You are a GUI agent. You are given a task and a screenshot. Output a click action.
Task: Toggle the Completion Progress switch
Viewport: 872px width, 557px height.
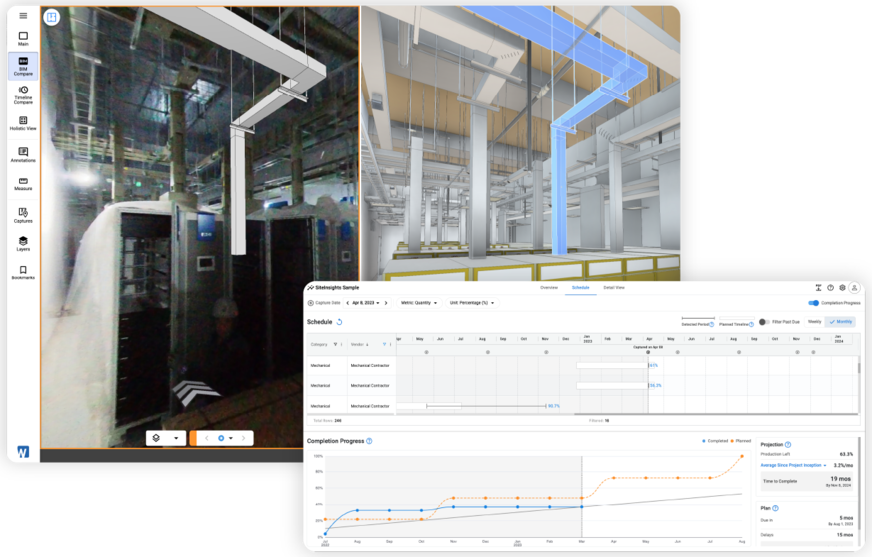(x=813, y=303)
